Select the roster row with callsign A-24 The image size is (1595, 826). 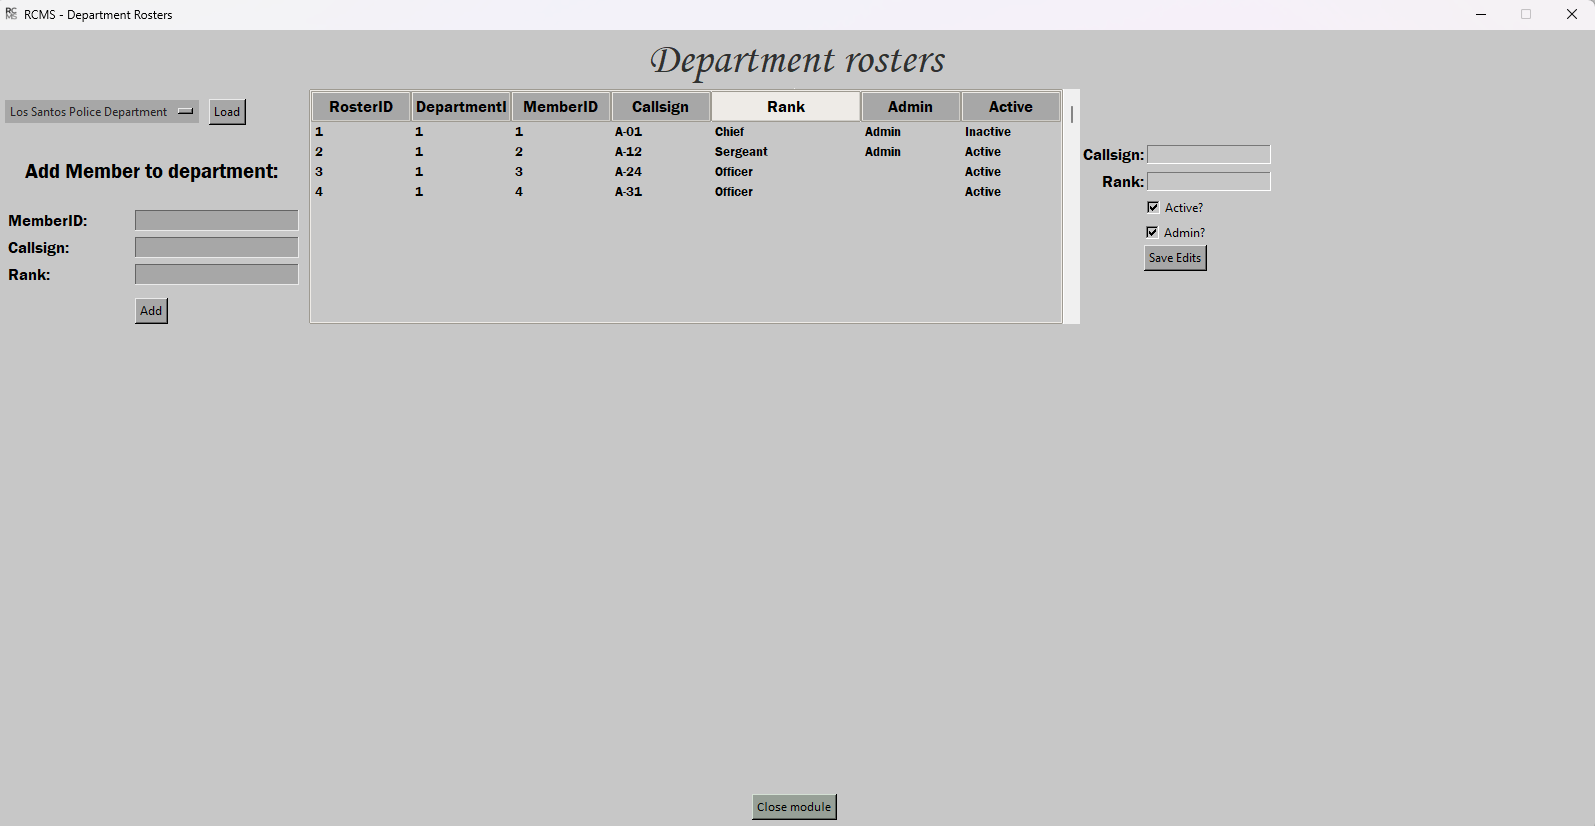pos(686,172)
